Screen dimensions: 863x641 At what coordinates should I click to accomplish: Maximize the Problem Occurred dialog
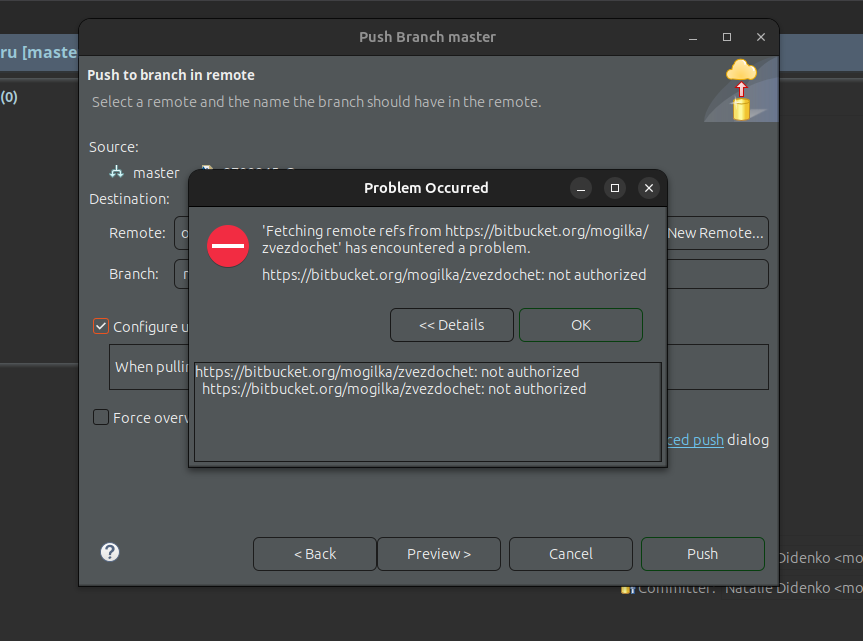pyautogui.click(x=615, y=188)
